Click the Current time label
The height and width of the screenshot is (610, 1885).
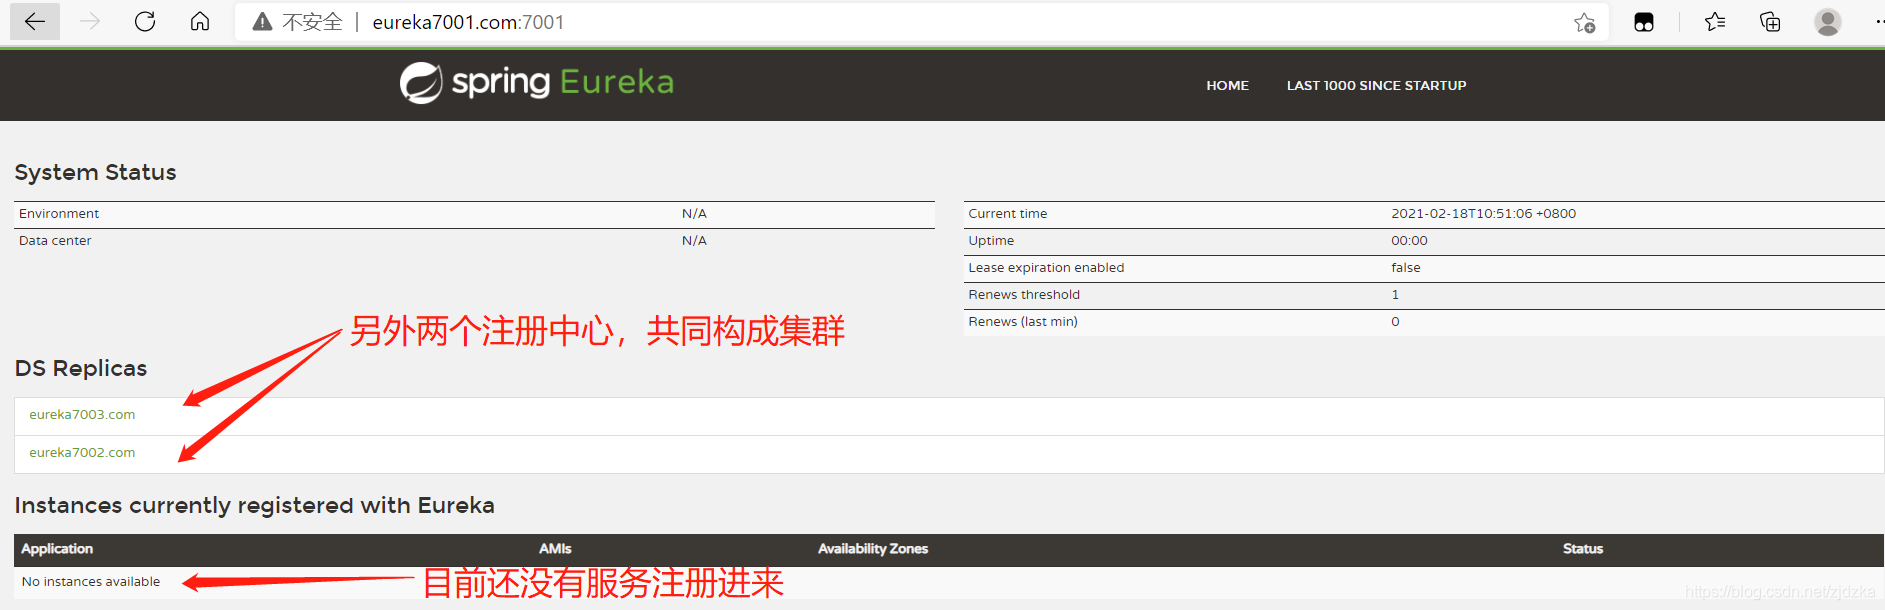coord(1007,214)
